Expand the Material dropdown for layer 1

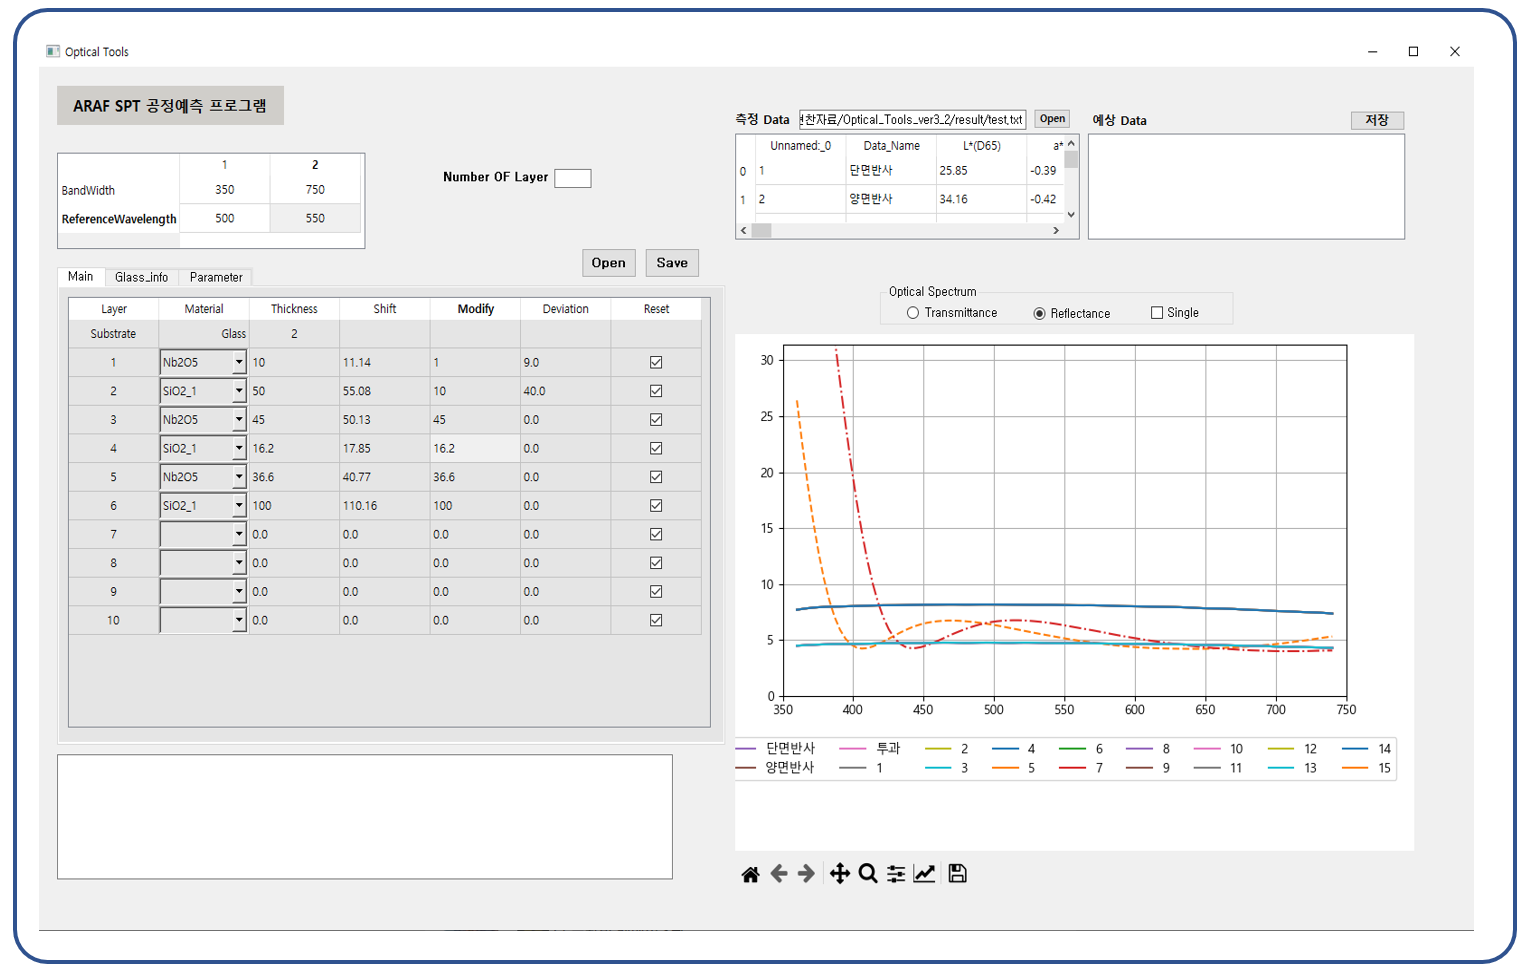click(x=239, y=362)
